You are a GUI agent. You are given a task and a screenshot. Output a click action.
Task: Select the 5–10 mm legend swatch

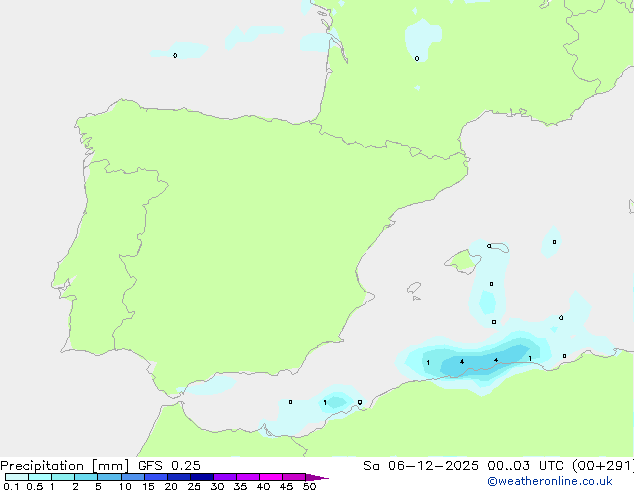click(109, 477)
